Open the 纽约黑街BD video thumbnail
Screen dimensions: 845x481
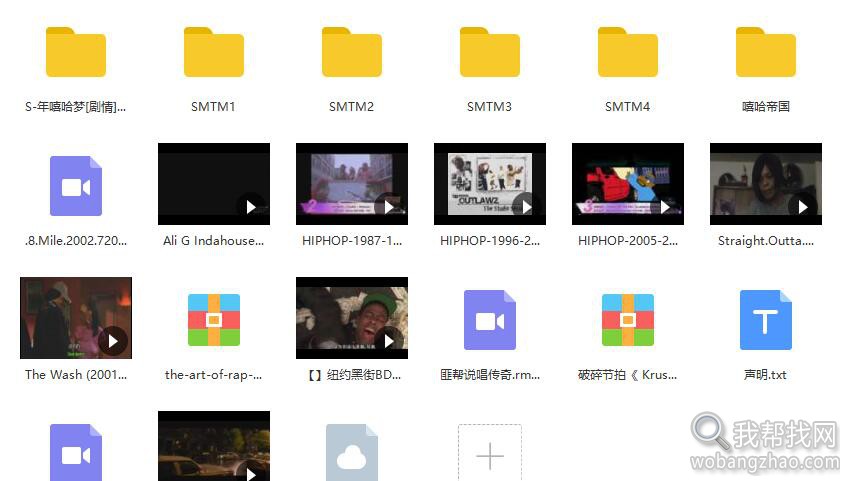point(352,318)
